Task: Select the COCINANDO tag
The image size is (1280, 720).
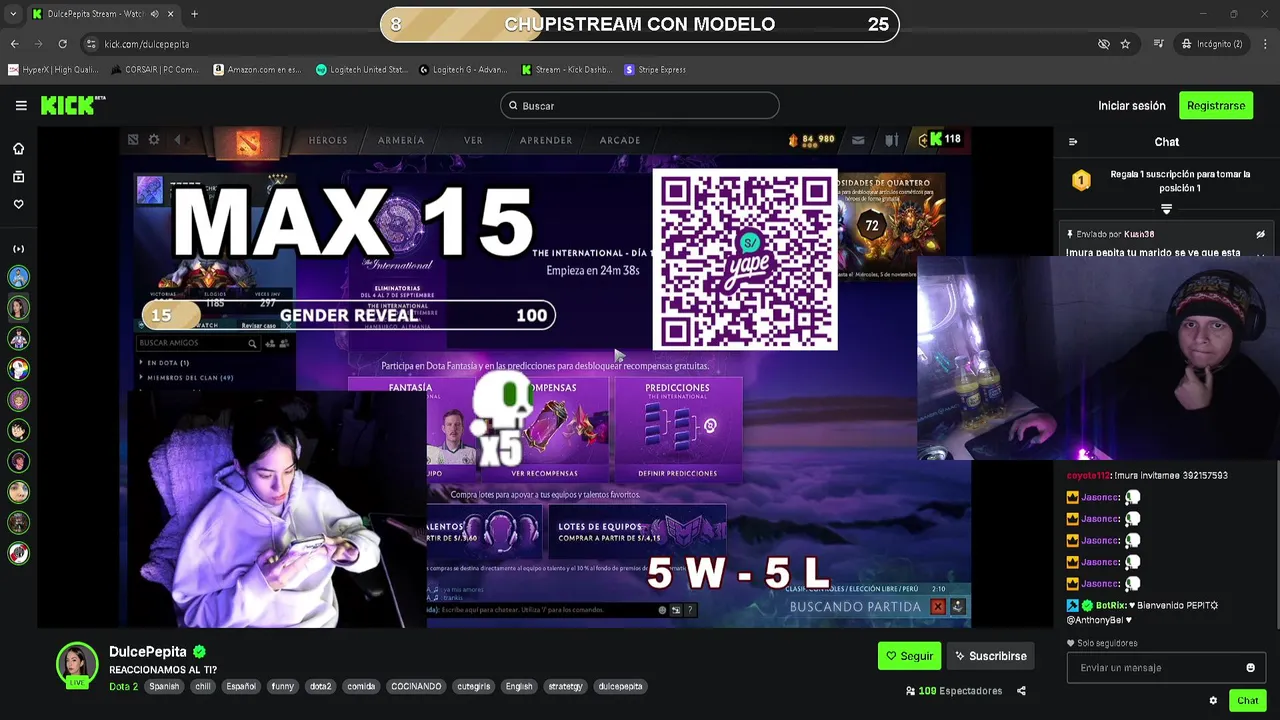Action: pyautogui.click(x=416, y=687)
